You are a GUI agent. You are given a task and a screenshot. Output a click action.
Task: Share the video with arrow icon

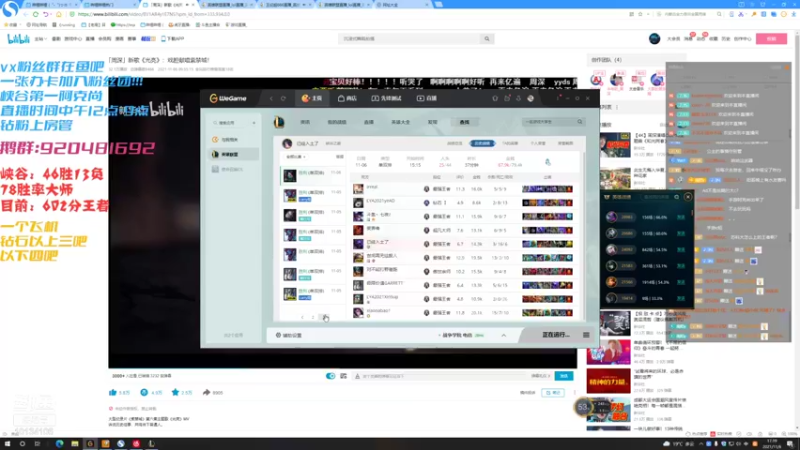[206, 392]
